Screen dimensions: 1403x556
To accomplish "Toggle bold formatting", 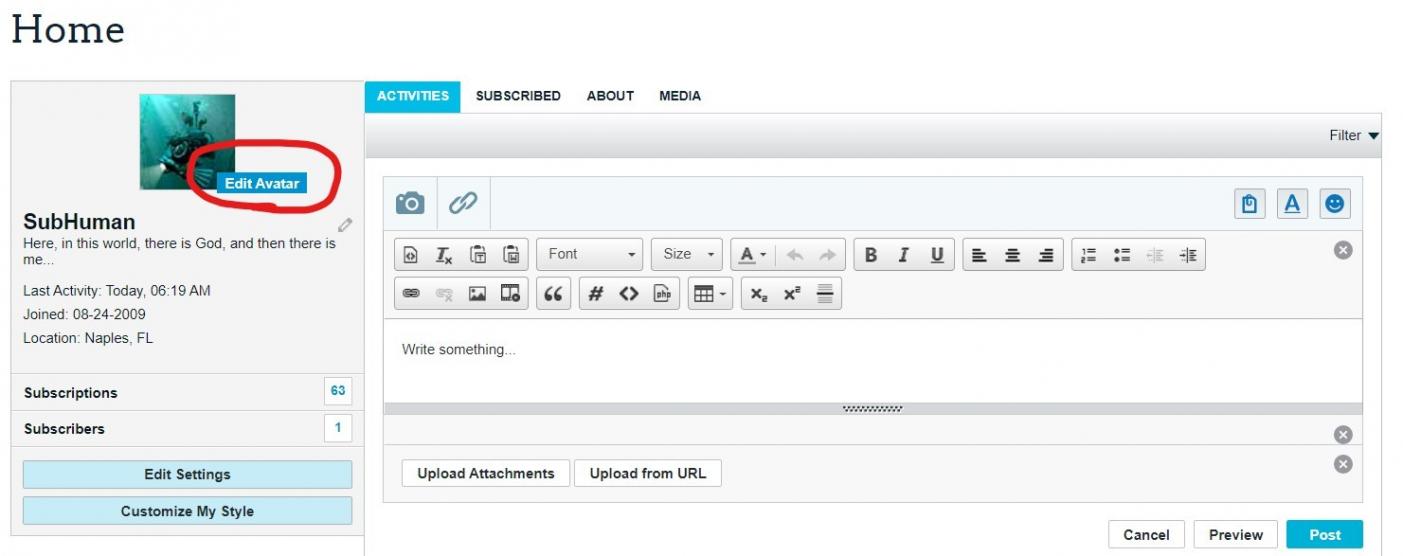I will (x=870, y=255).
